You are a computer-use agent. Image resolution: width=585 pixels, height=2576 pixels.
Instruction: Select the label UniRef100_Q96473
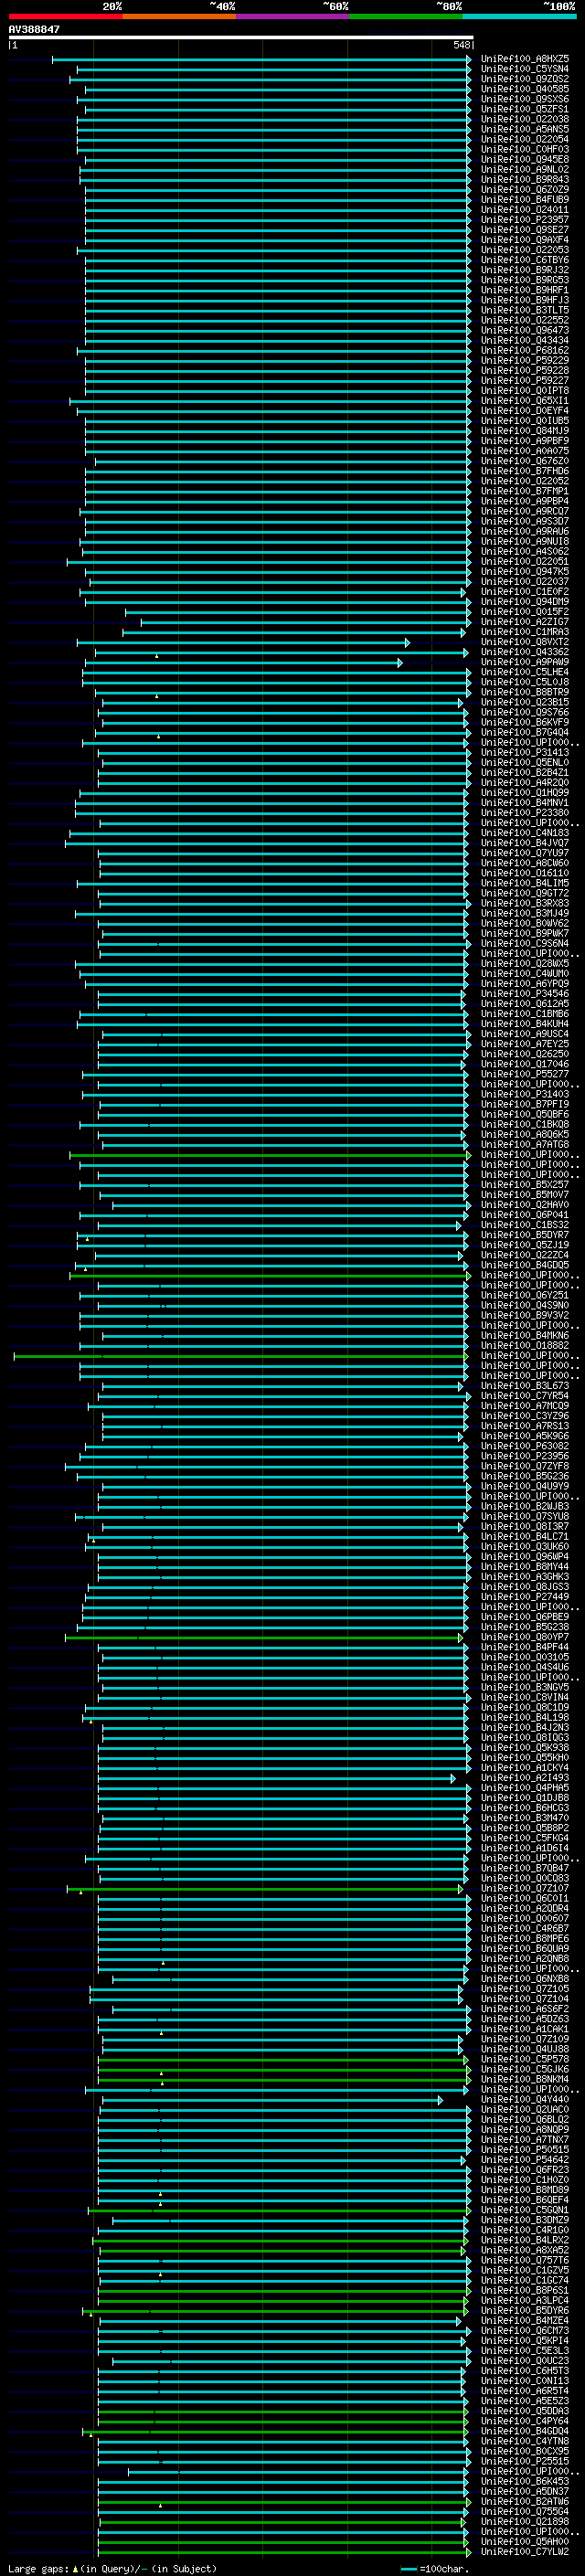coord(525,330)
